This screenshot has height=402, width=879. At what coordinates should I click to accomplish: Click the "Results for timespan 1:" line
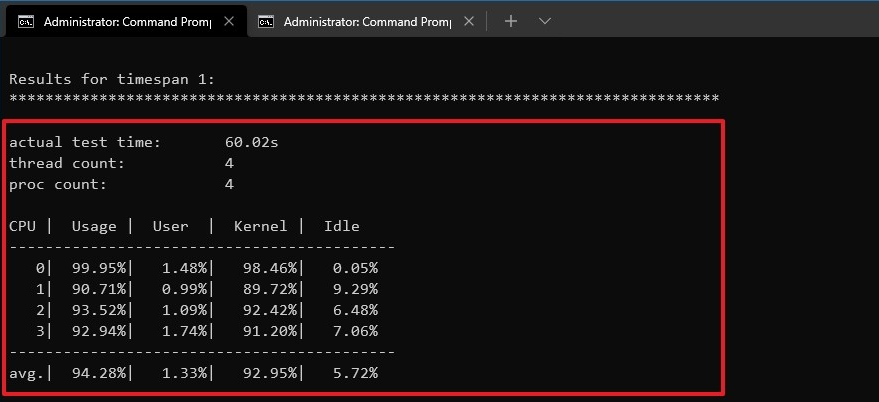(x=112, y=79)
